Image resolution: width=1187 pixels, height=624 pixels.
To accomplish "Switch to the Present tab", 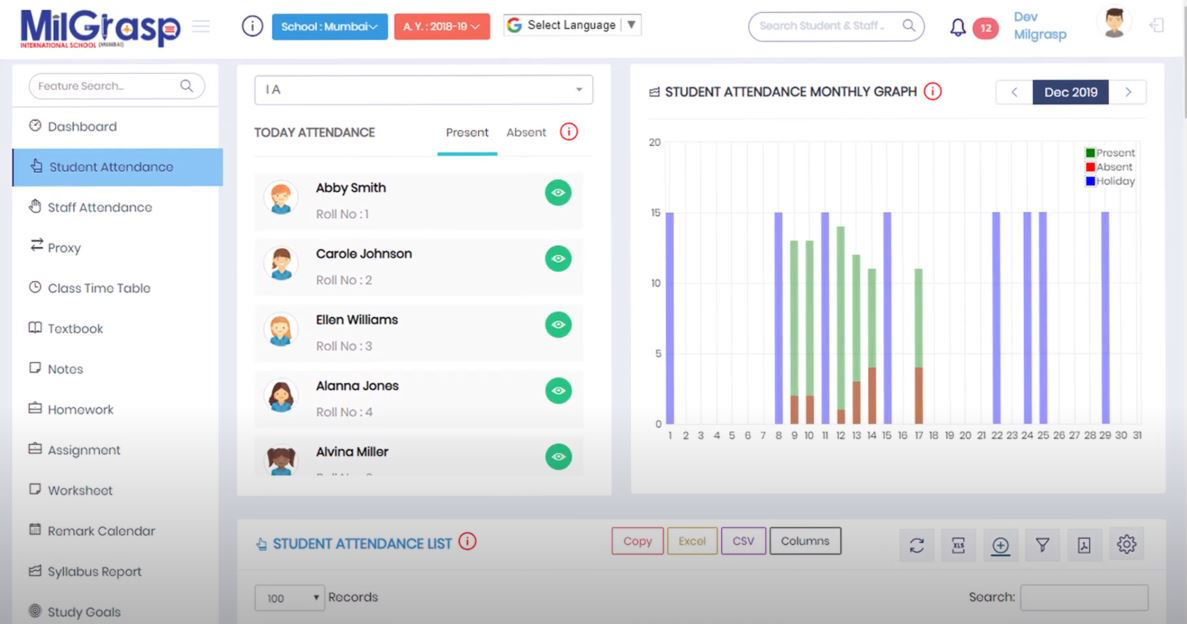I will coord(467,133).
